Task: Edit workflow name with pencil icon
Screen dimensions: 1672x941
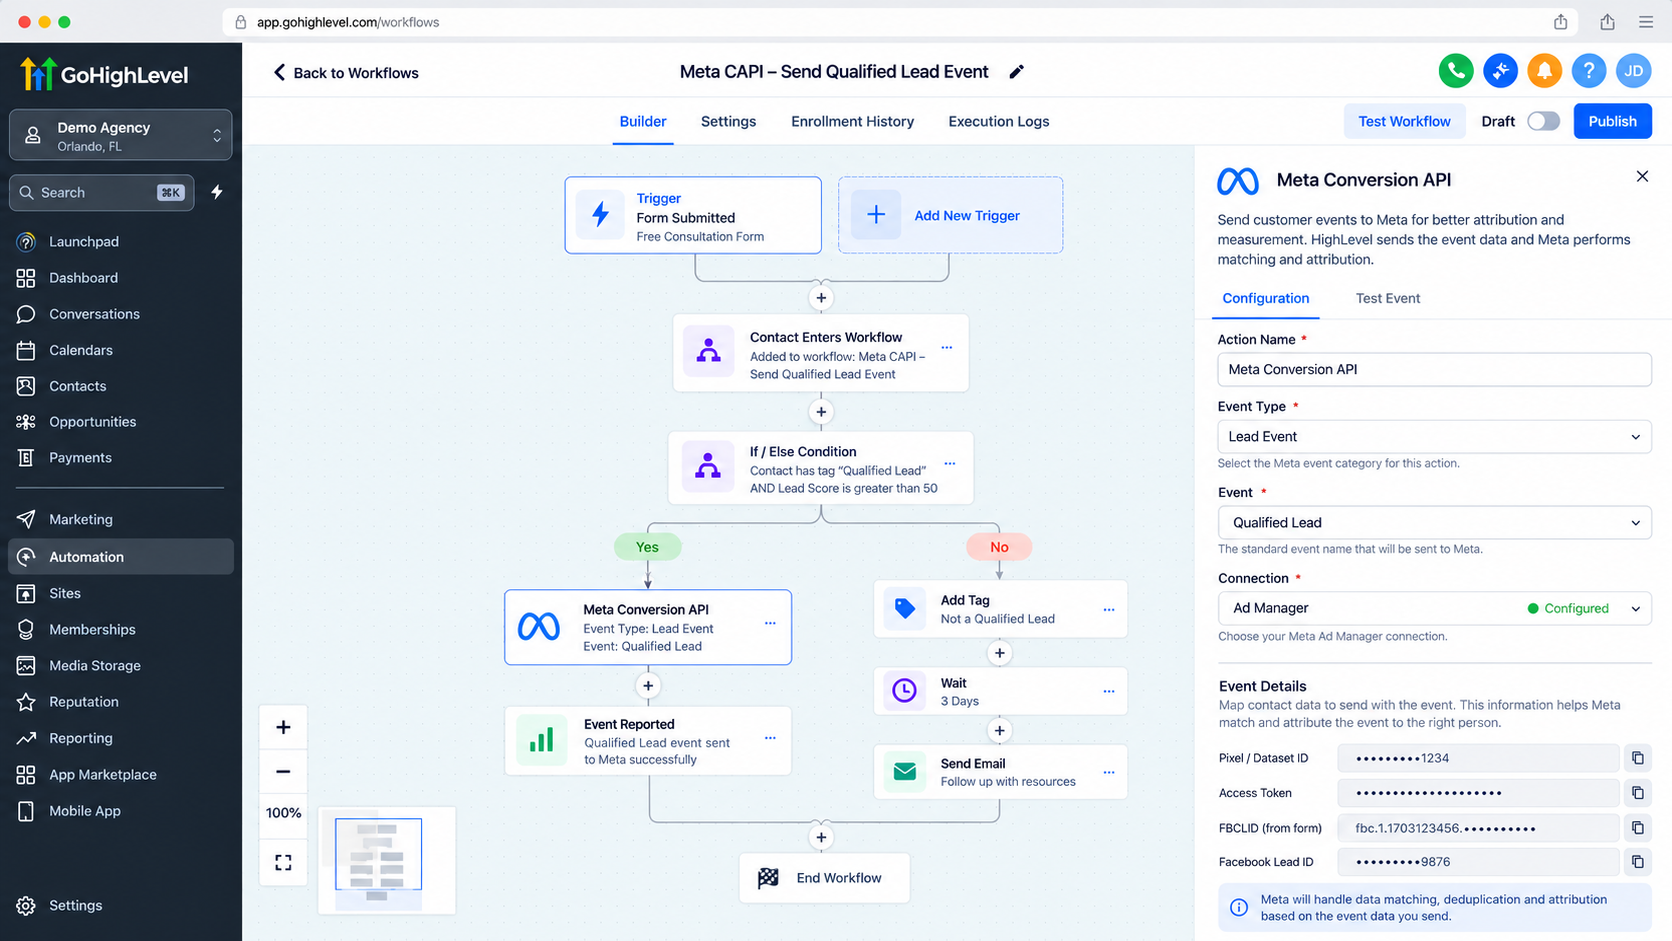Action: (x=1016, y=72)
